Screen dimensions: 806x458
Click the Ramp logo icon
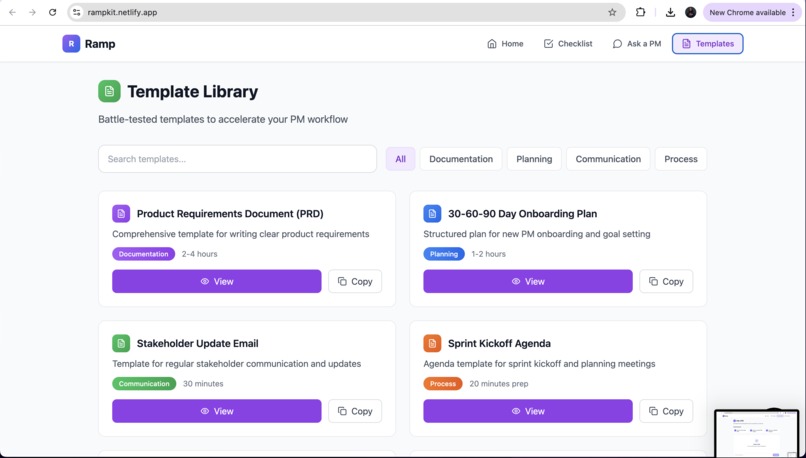(71, 44)
